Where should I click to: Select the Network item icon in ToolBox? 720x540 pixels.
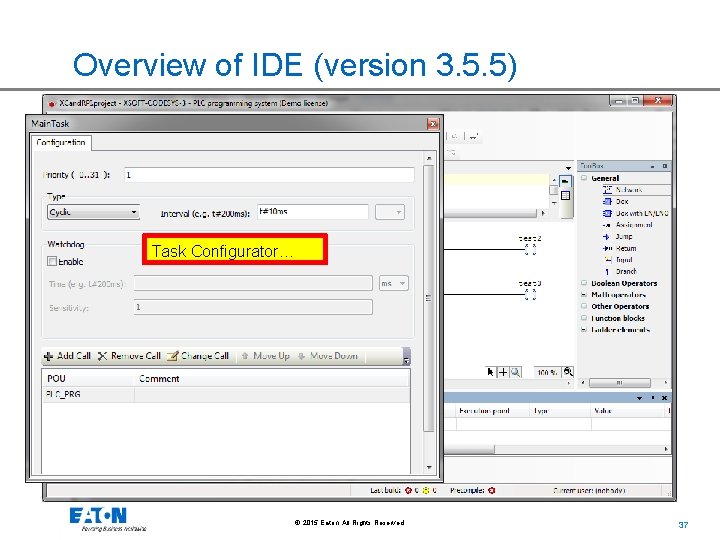click(x=607, y=190)
